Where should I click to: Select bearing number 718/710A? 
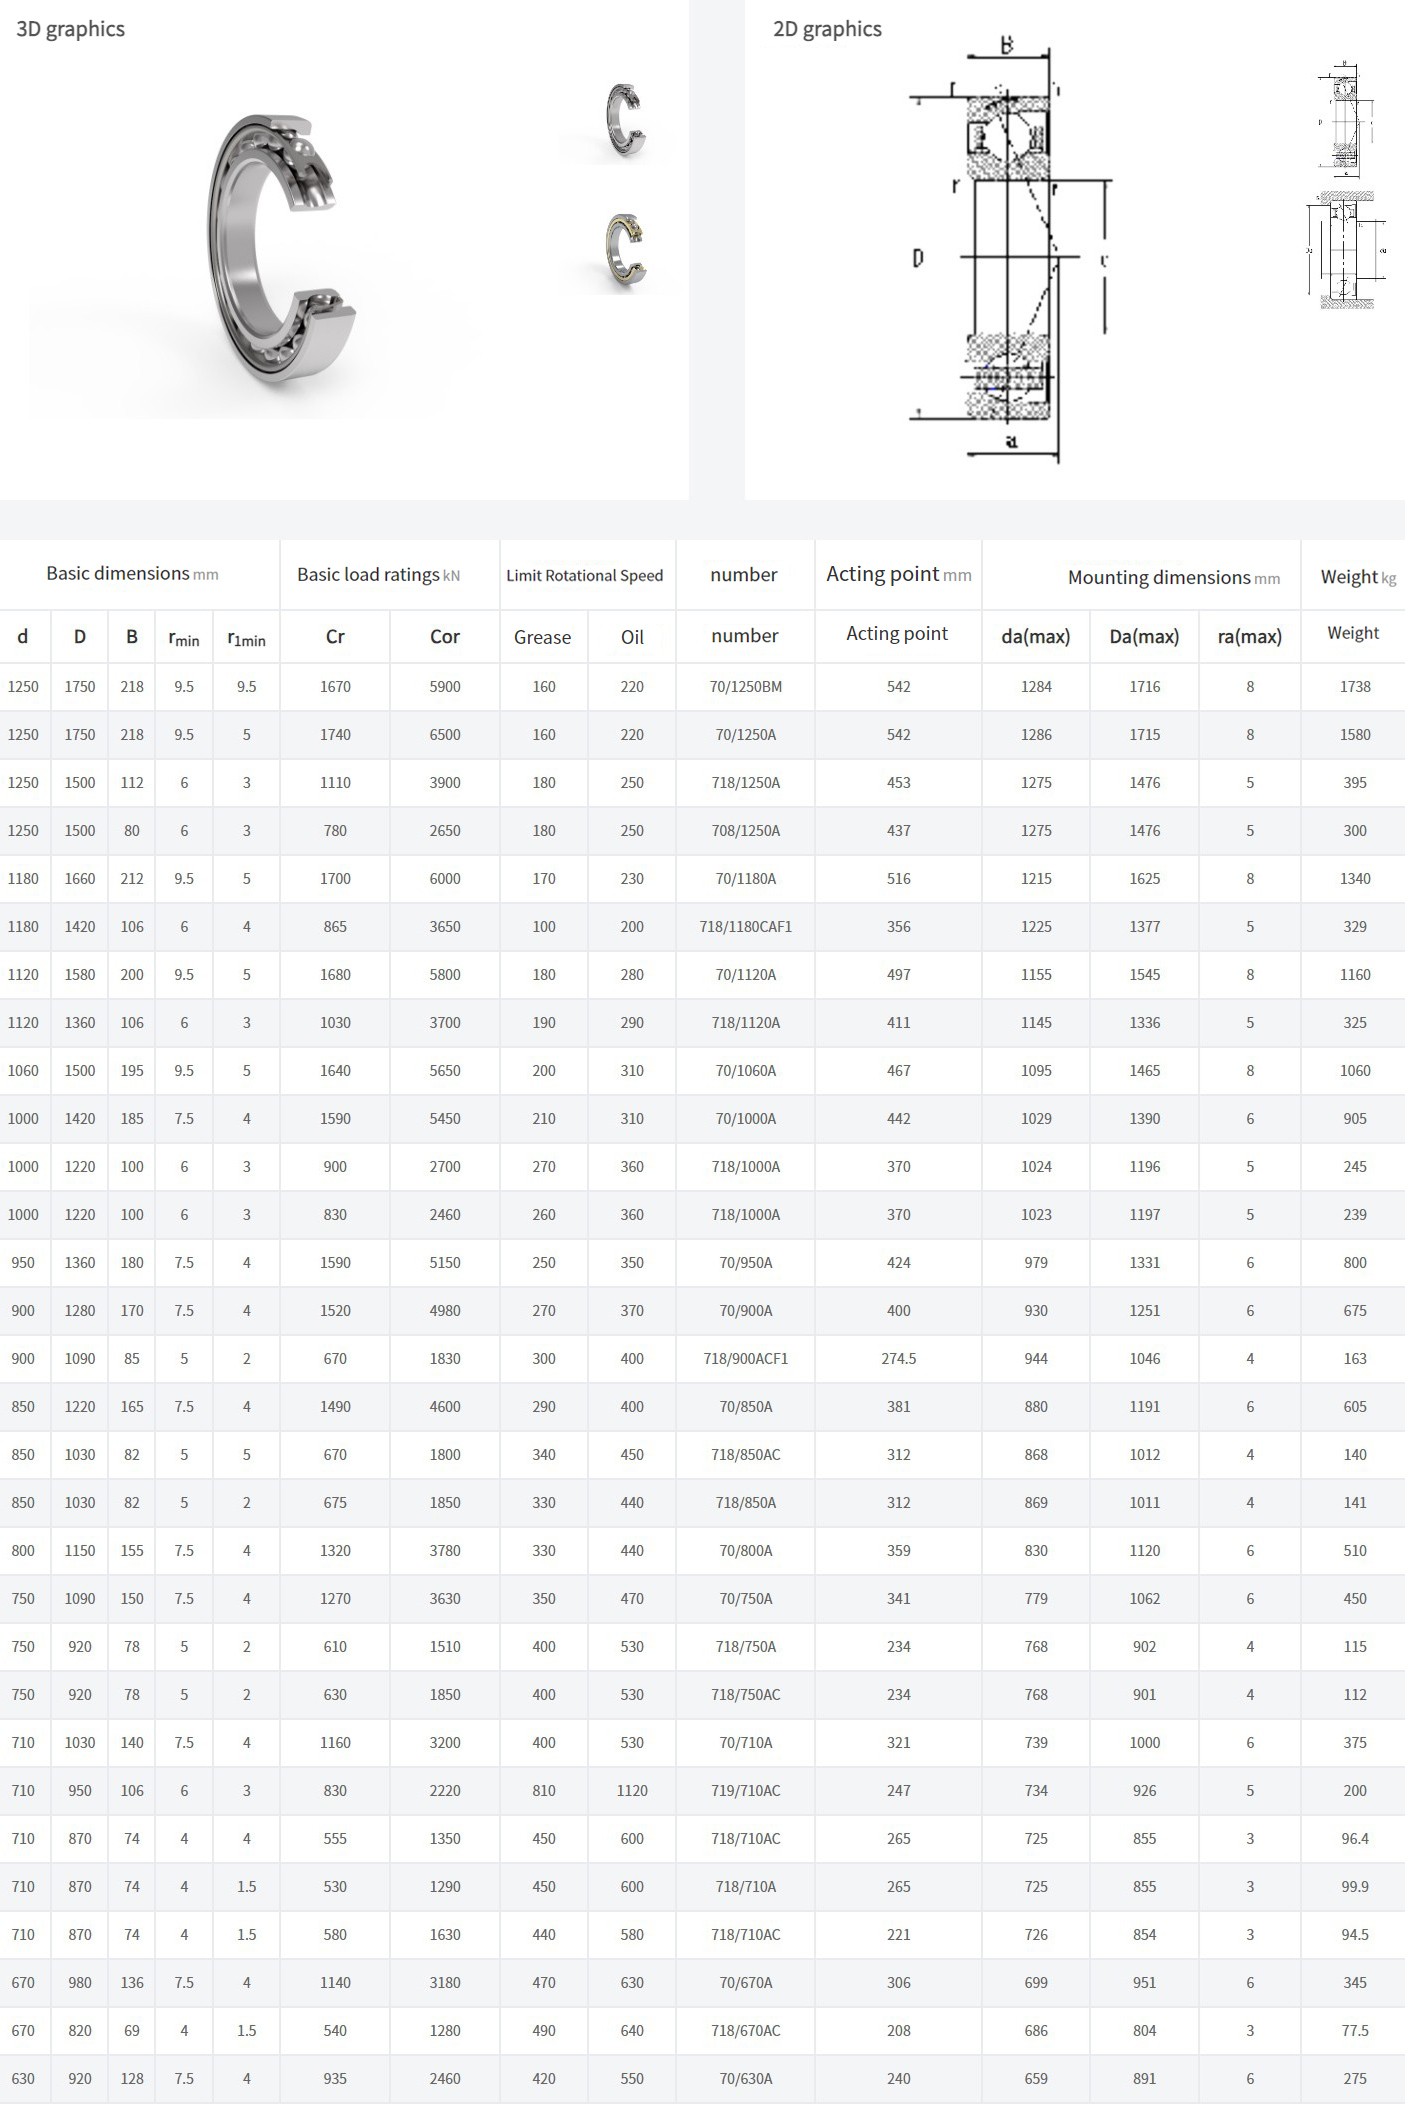(746, 1887)
